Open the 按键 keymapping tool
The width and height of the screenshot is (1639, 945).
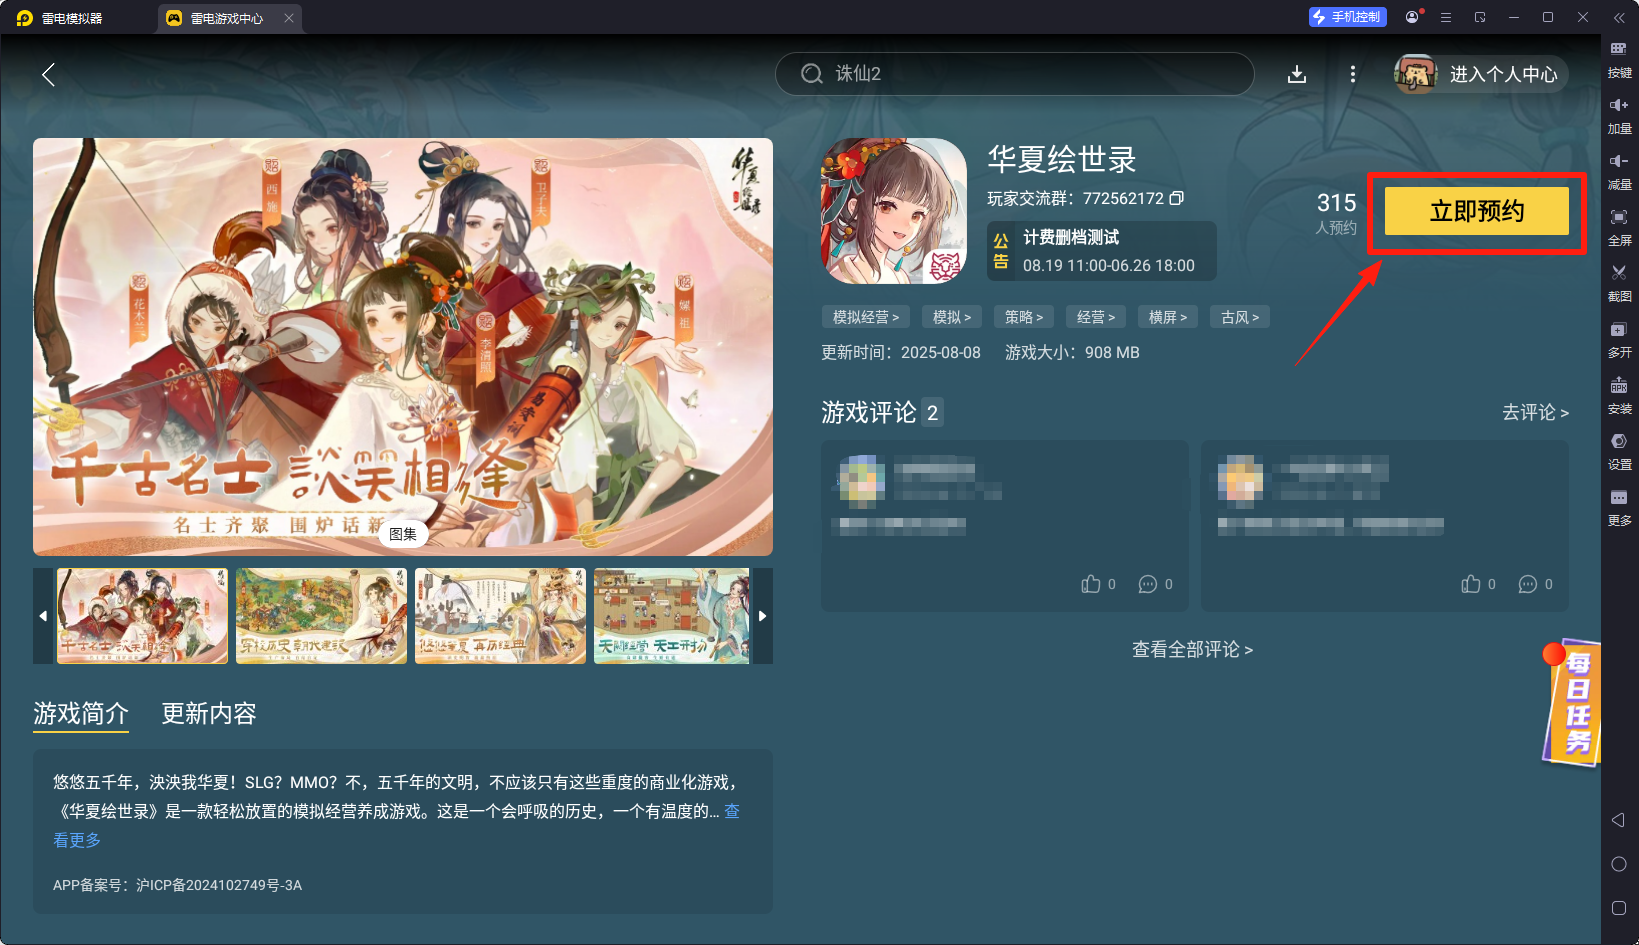(1619, 60)
